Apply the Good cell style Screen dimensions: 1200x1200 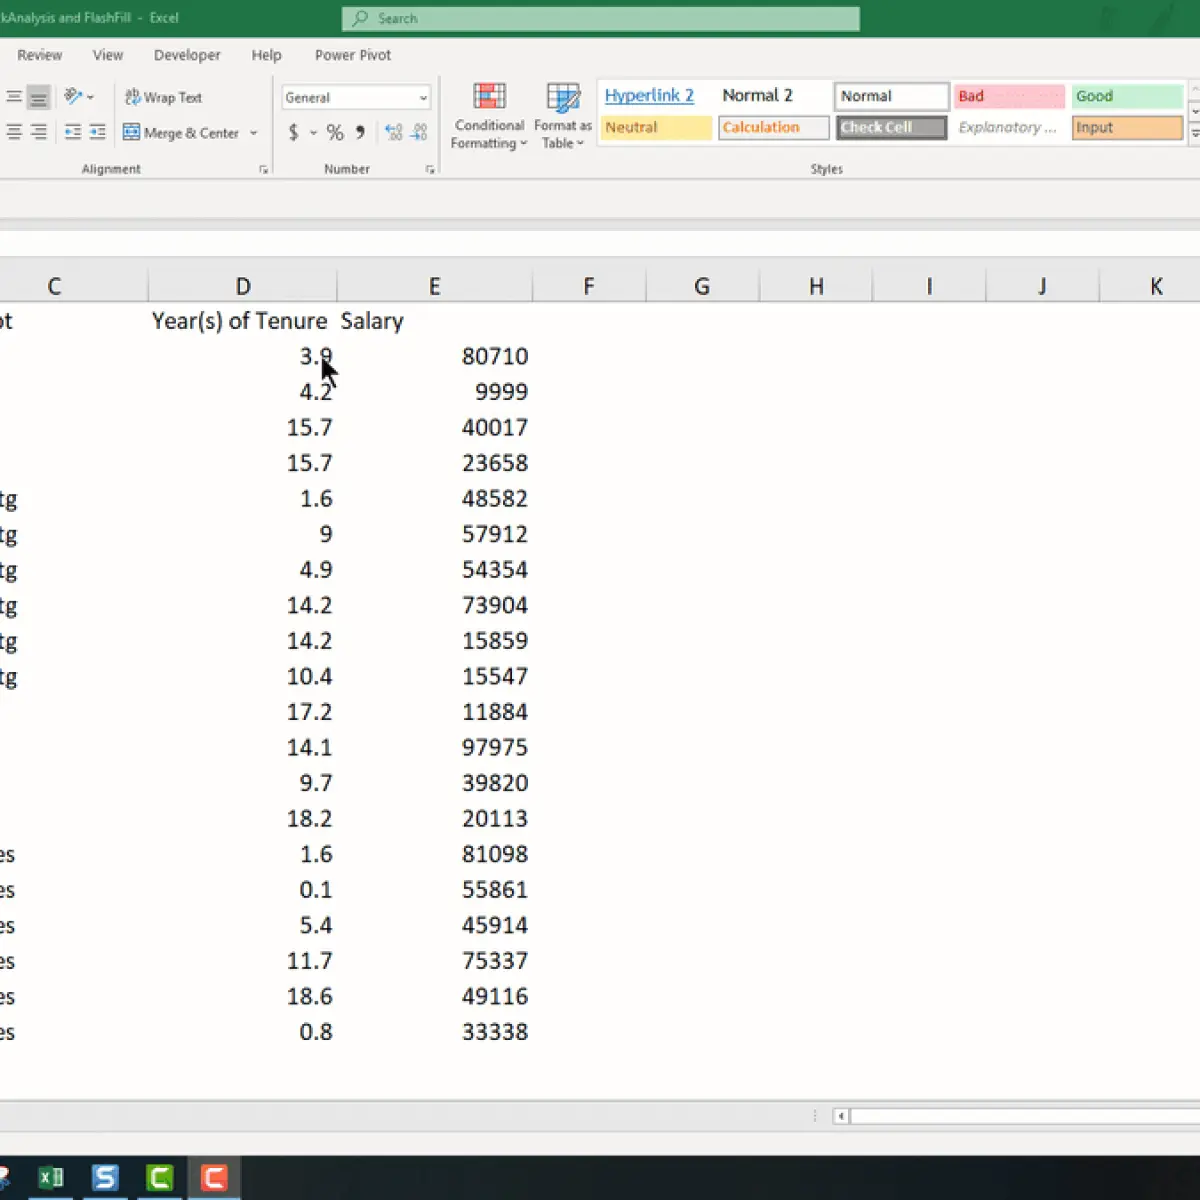(x=1127, y=96)
